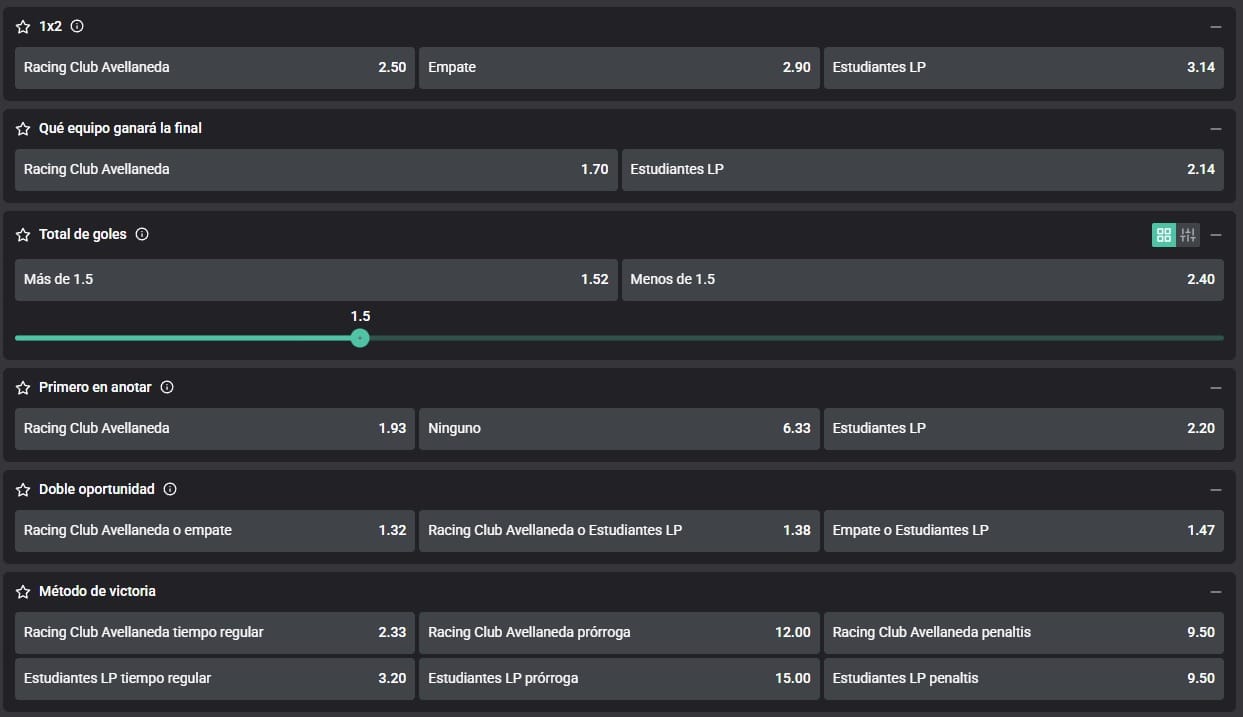Screen dimensions: 1243x717
Task: Bet on Empate at 2.90
Action: pos(619,68)
